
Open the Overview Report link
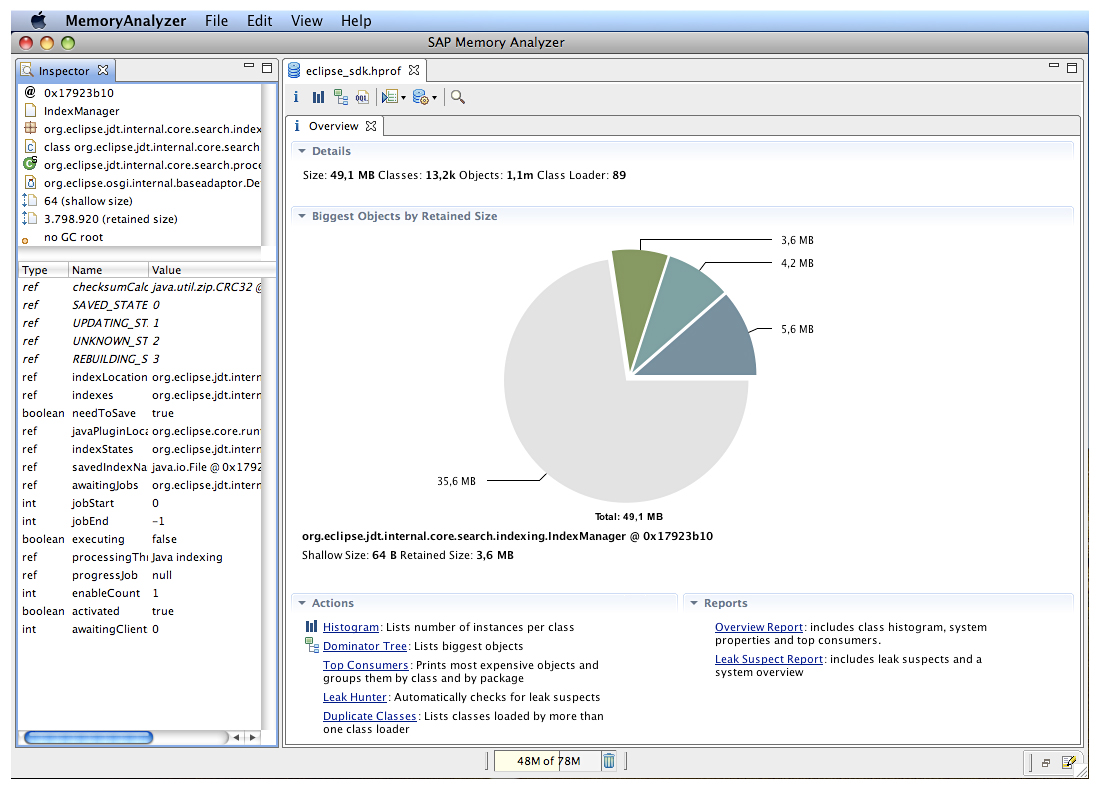(x=759, y=627)
